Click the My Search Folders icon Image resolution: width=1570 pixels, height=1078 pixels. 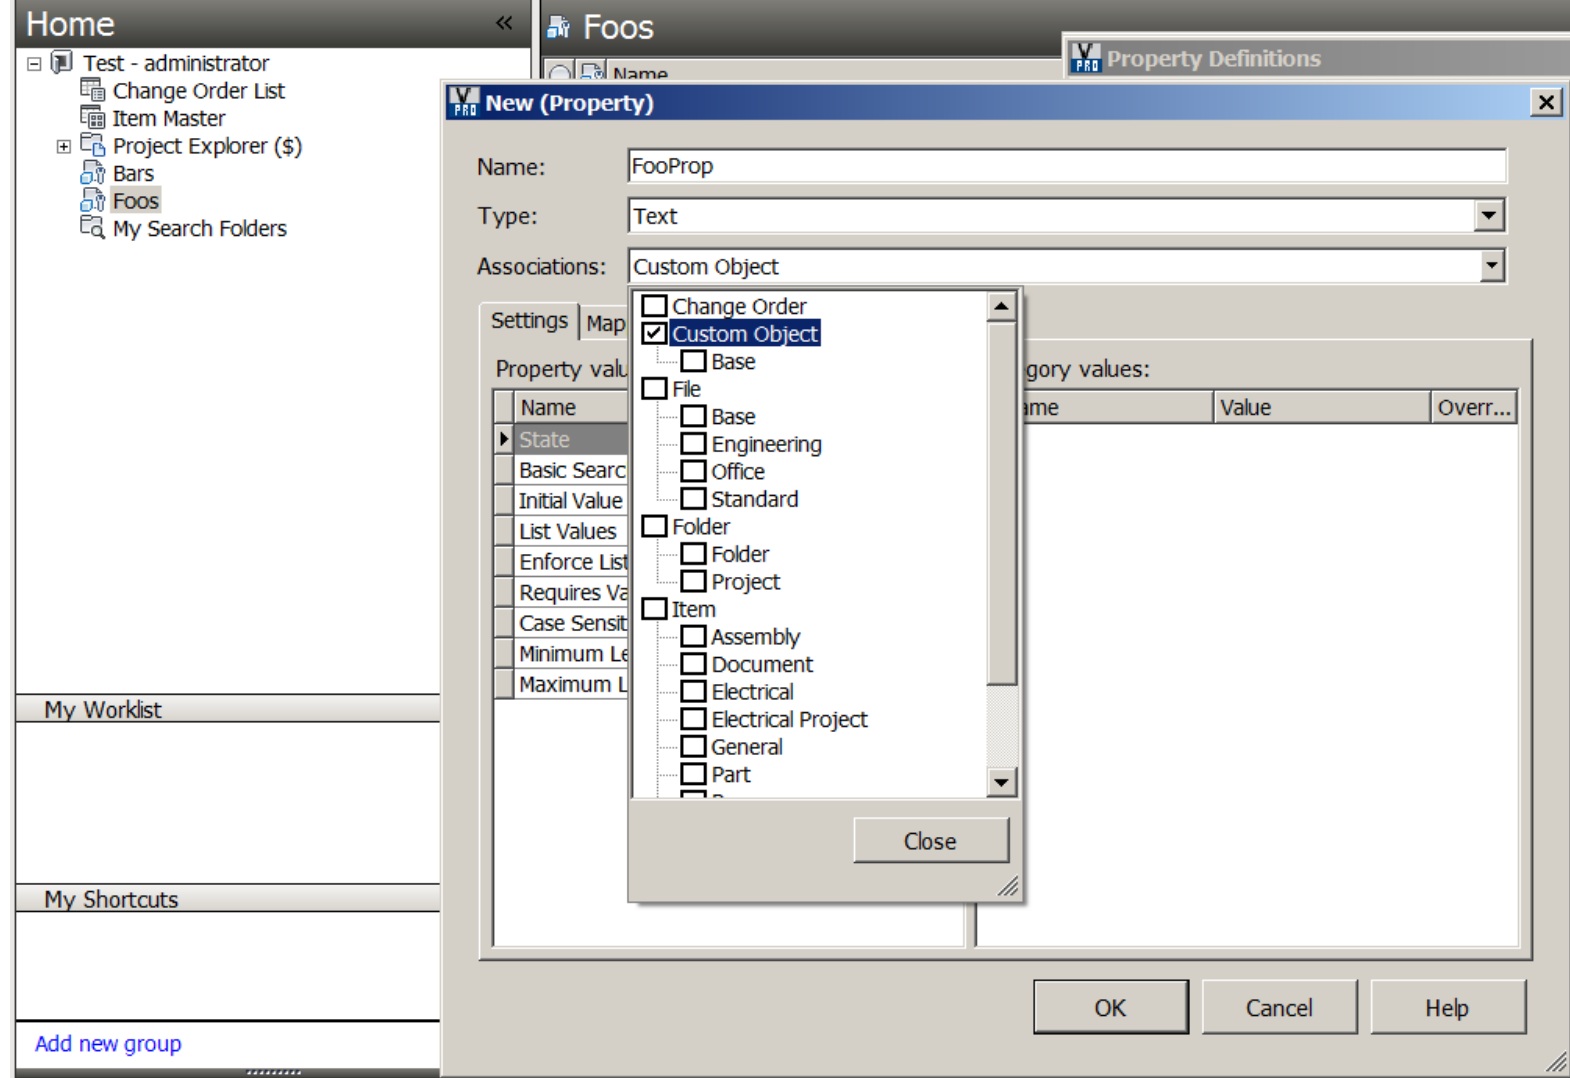point(92,228)
